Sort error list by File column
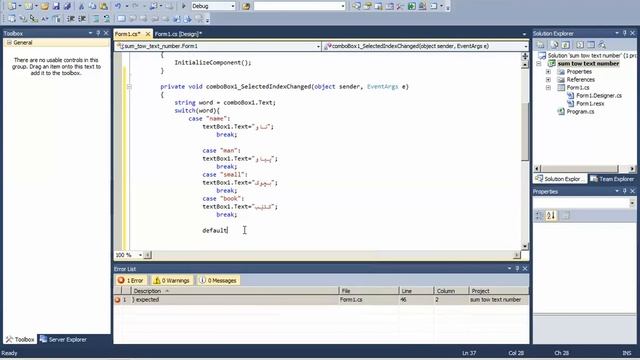Screen dimensions: 640x360 369,291
